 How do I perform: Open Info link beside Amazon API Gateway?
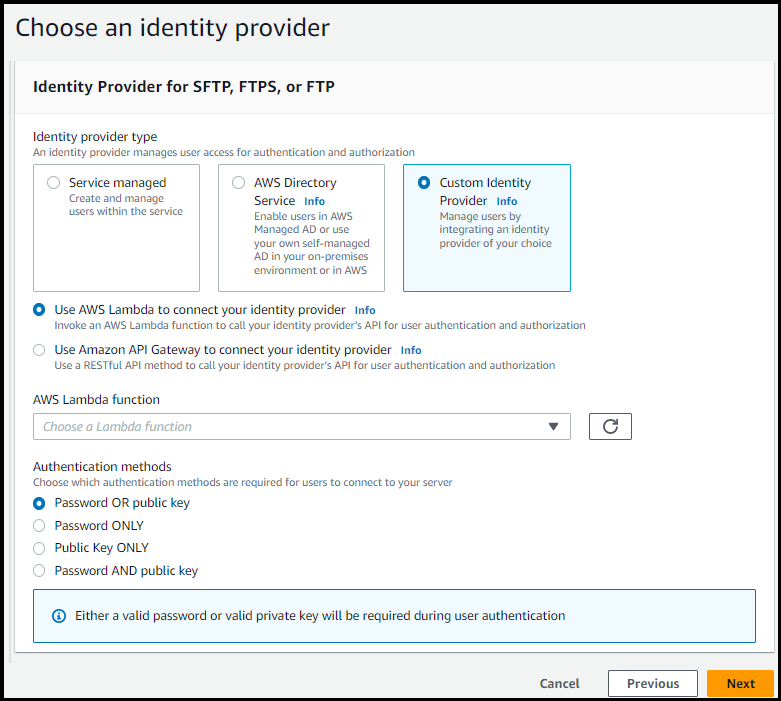point(411,351)
